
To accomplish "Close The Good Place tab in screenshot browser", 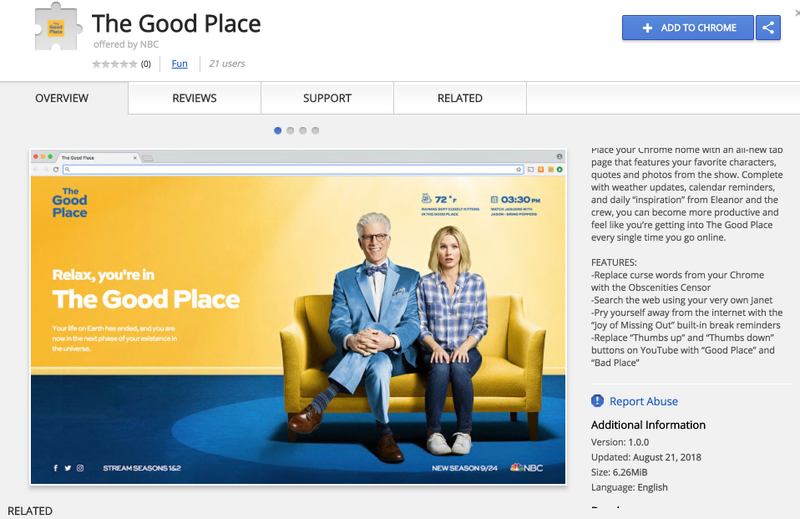I will [x=135, y=158].
